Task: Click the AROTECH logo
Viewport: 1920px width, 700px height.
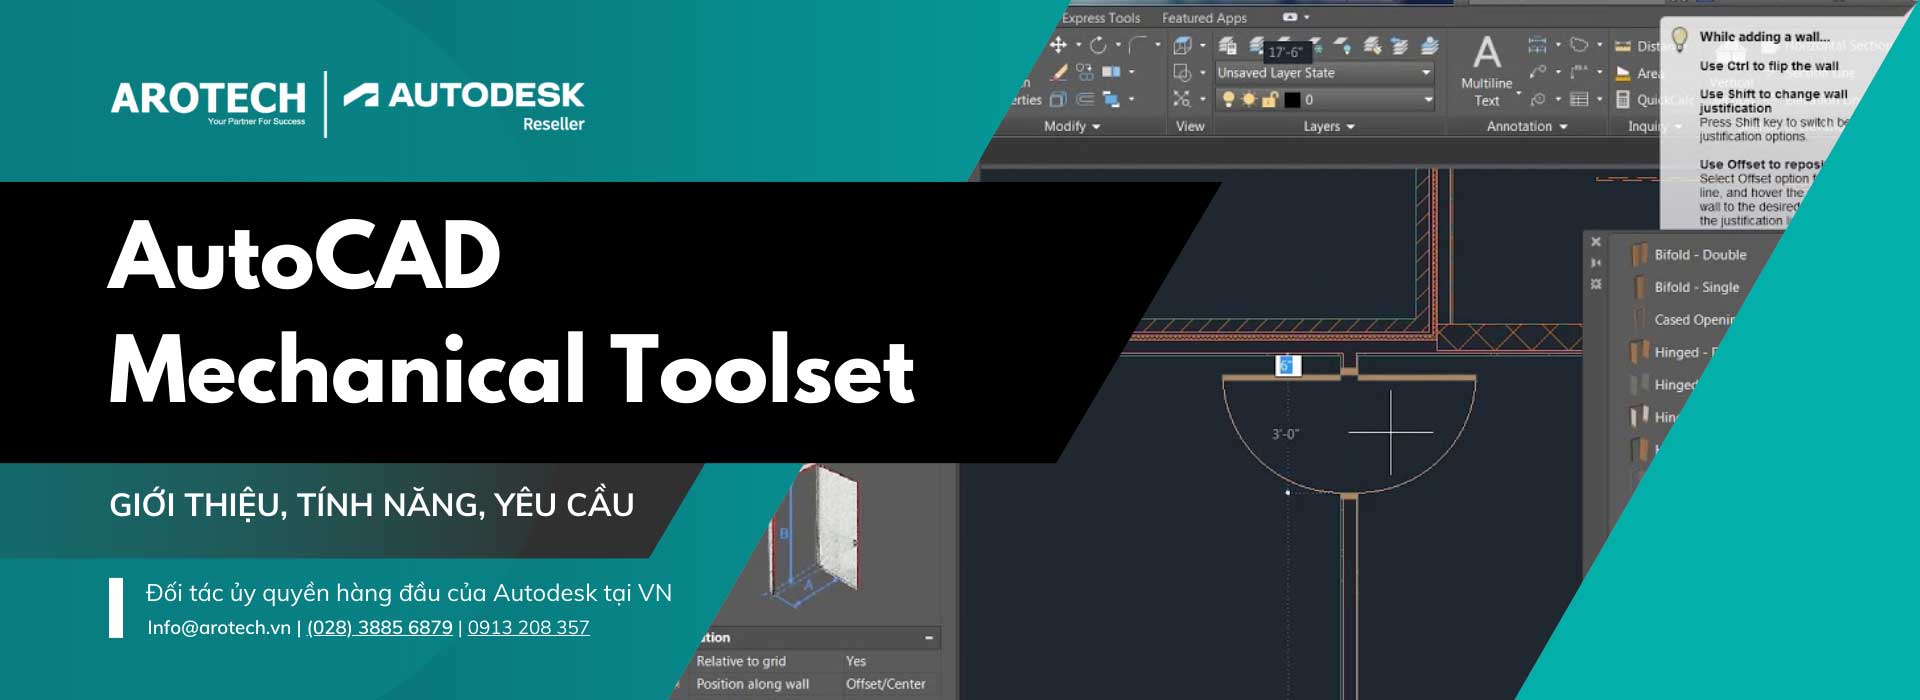Action: tap(208, 101)
